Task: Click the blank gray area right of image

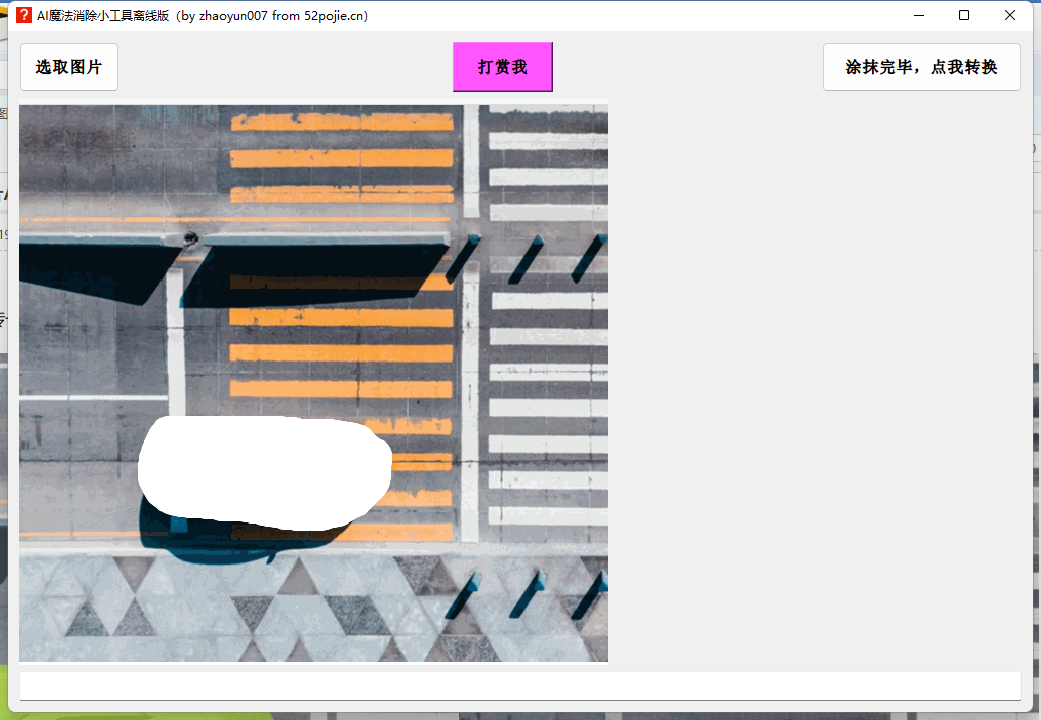Action: (x=815, y=380)
